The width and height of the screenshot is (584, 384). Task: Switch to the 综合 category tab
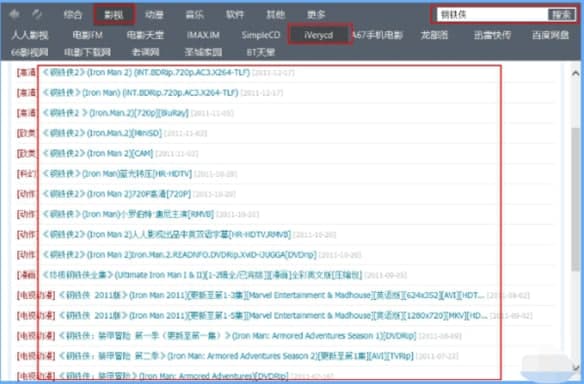coord(73,15)
